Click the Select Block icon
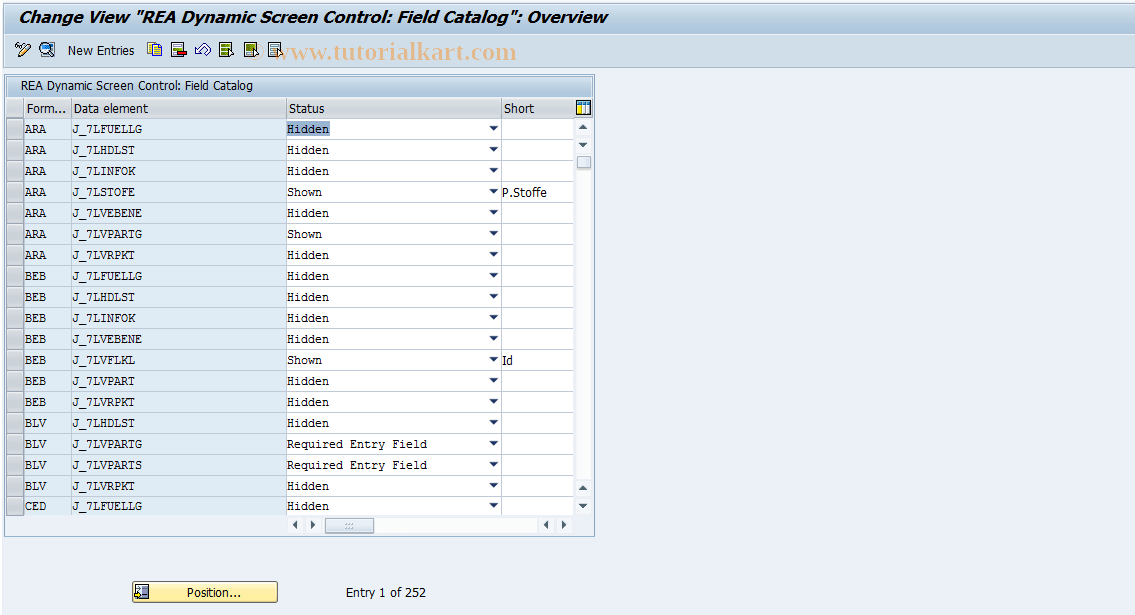 point(250,50)
